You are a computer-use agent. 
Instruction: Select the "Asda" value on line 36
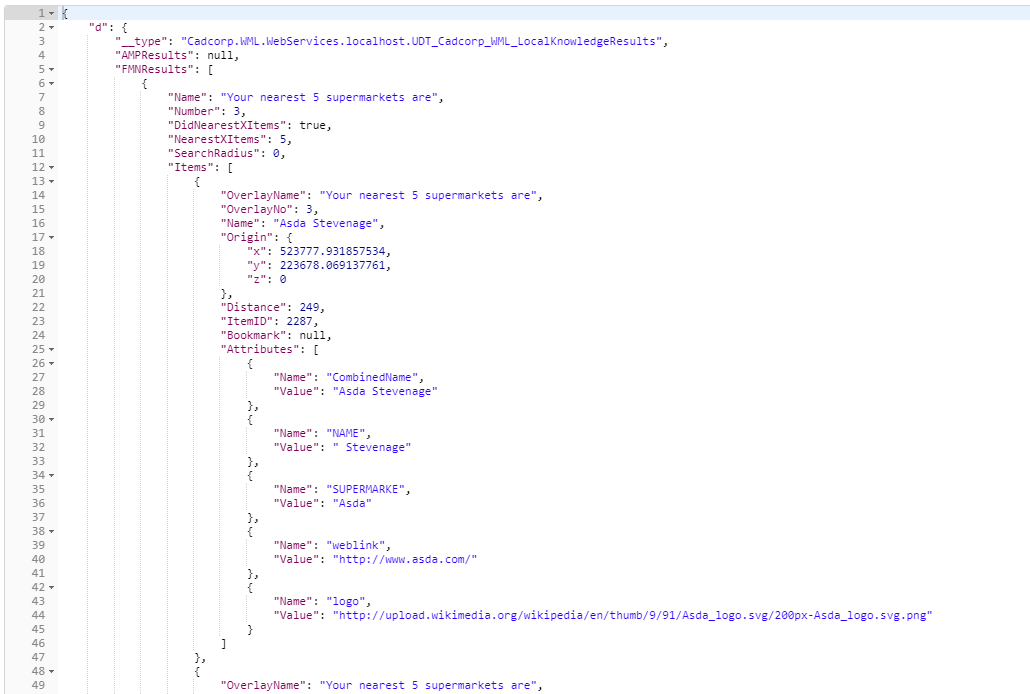point(352,503)
